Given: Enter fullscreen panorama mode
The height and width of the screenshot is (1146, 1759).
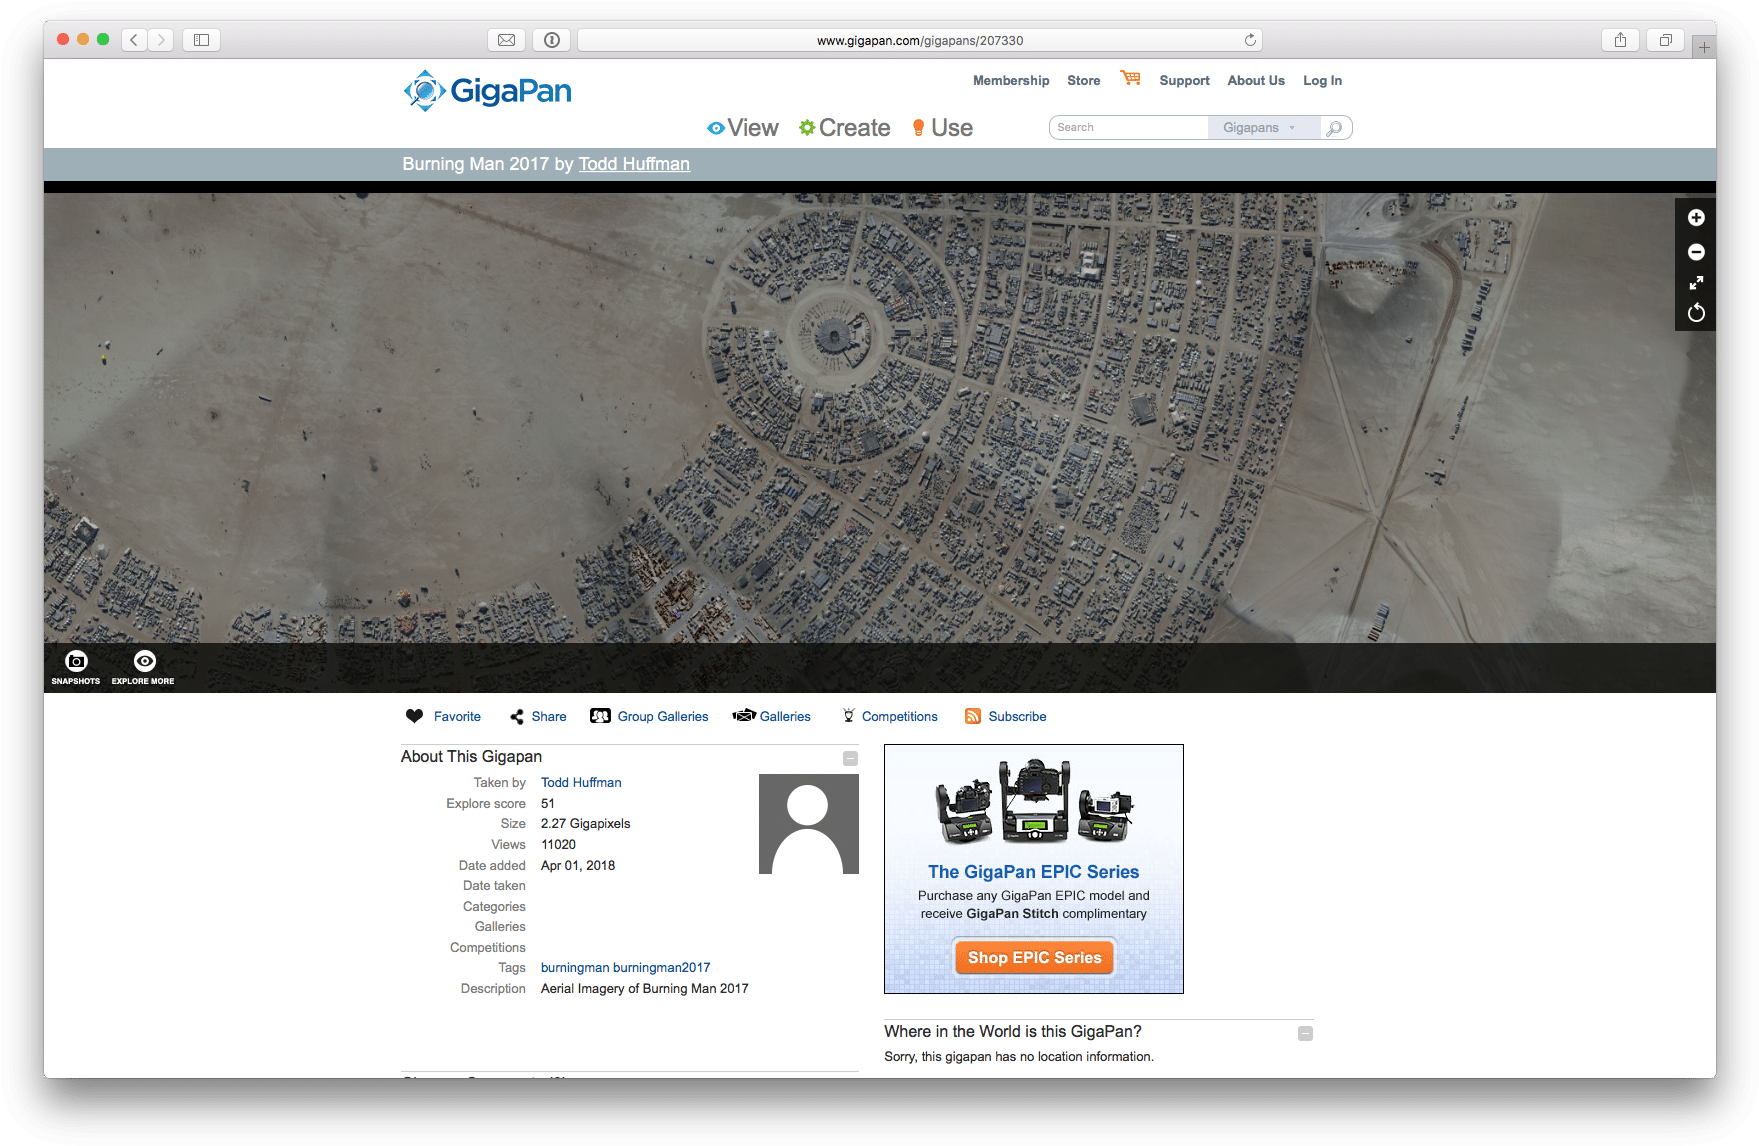Looking at the screenshot, I should (1695, 283).
